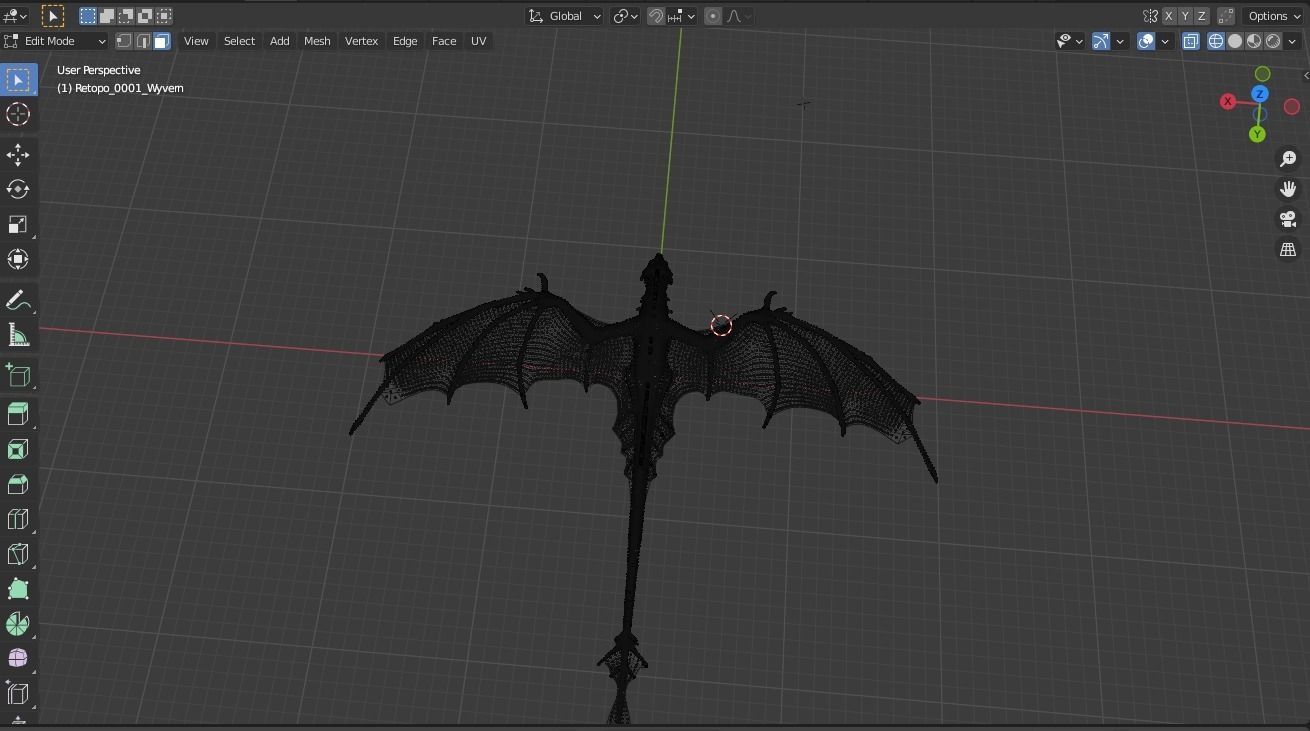Switch to Solid shading
This screenshot has width=1310, height=731.
tap(1235, 41)
